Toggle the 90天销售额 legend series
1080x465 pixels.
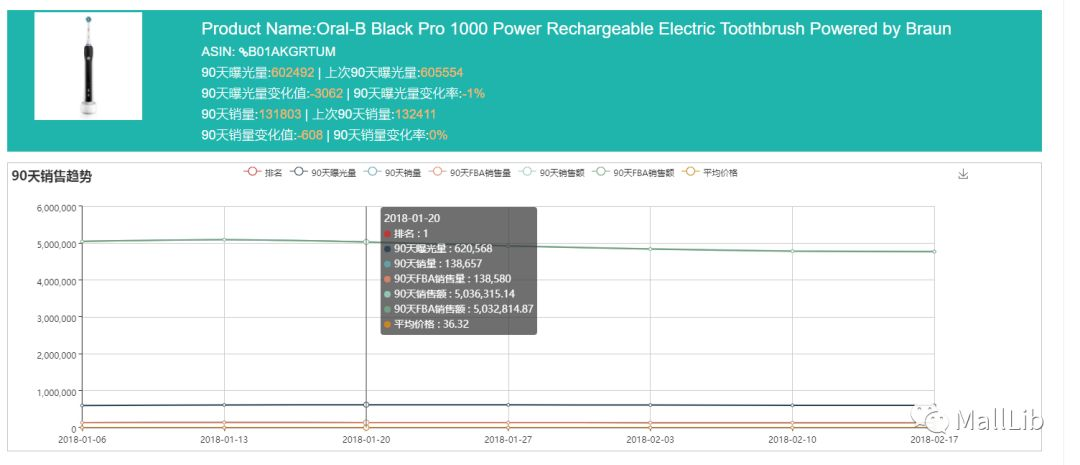[552, 173]
